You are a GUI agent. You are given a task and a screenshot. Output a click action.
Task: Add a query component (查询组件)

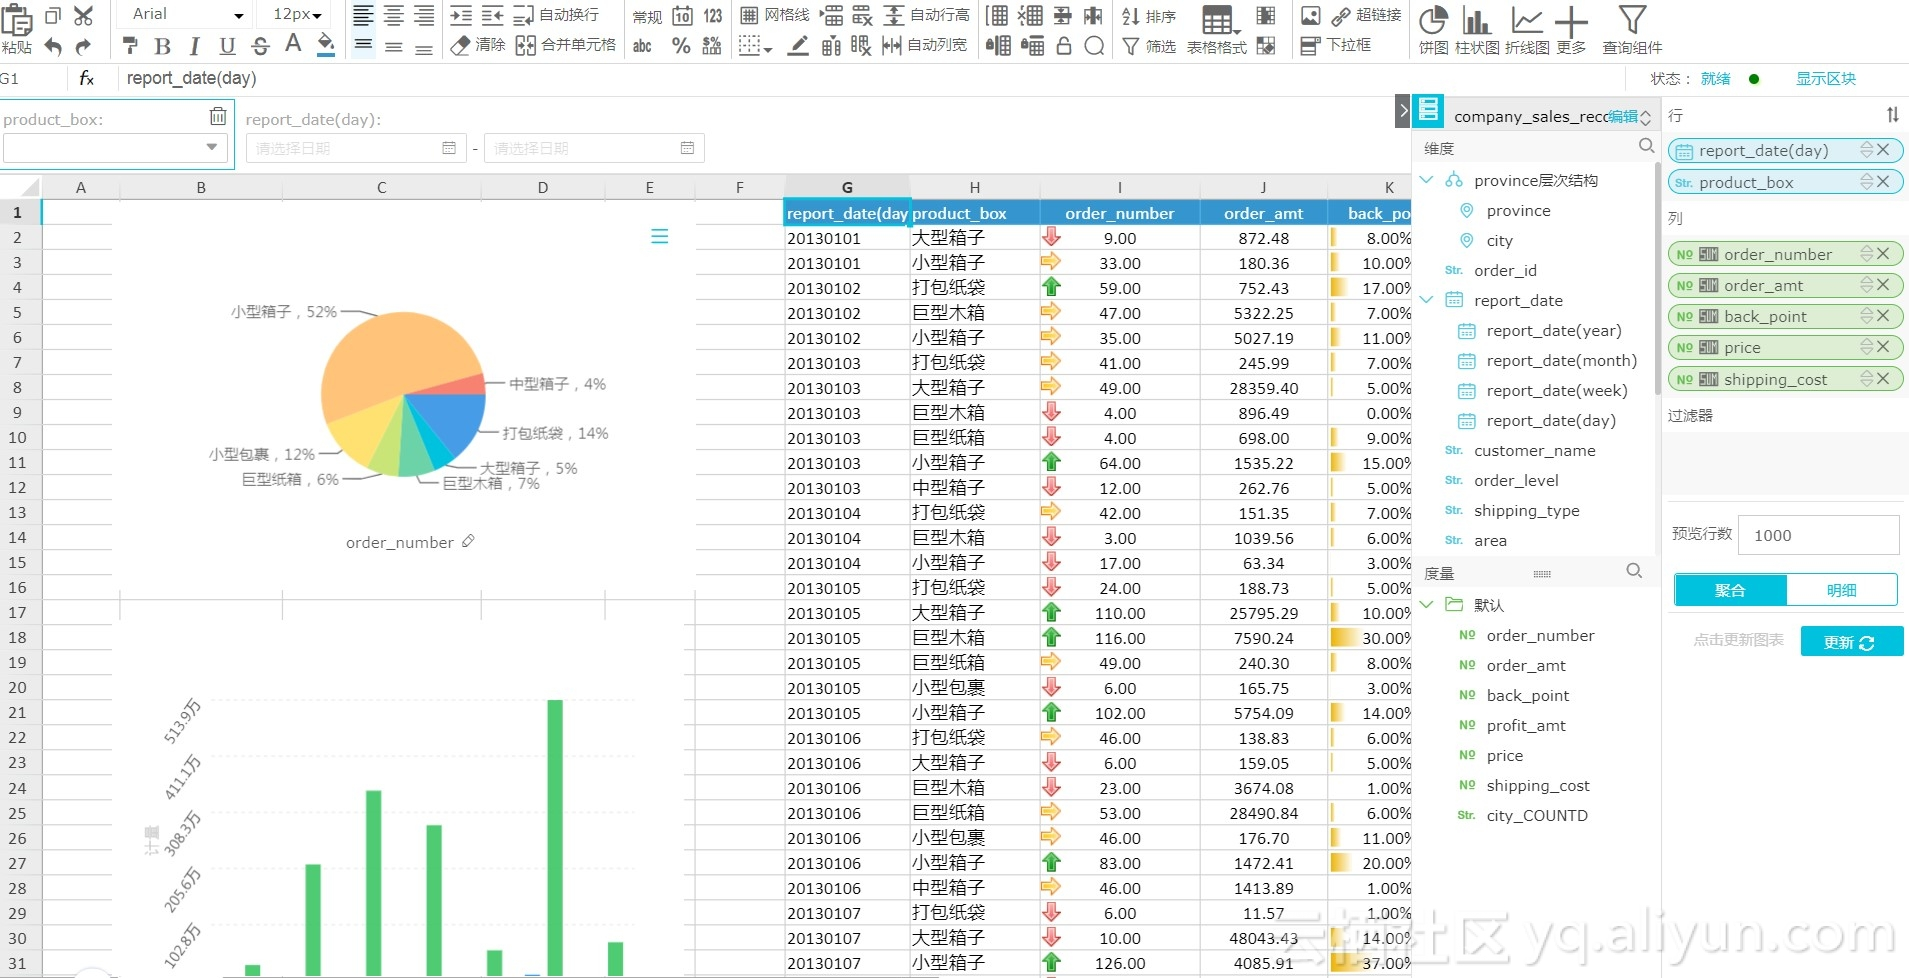click(1632, 29)
